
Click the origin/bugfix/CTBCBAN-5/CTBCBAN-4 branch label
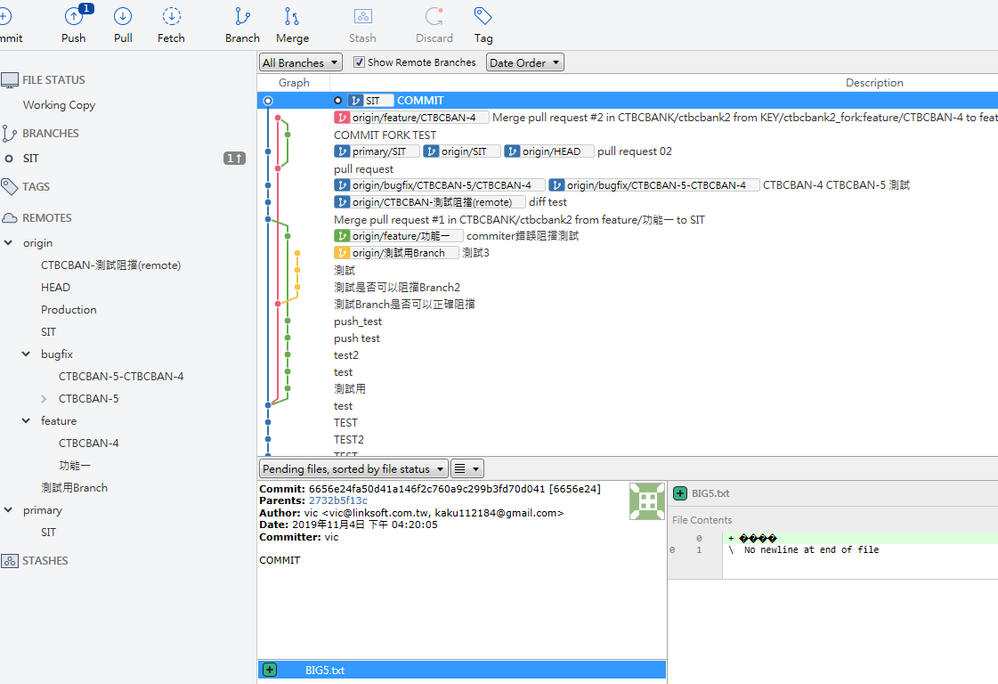tap(439, 185)
